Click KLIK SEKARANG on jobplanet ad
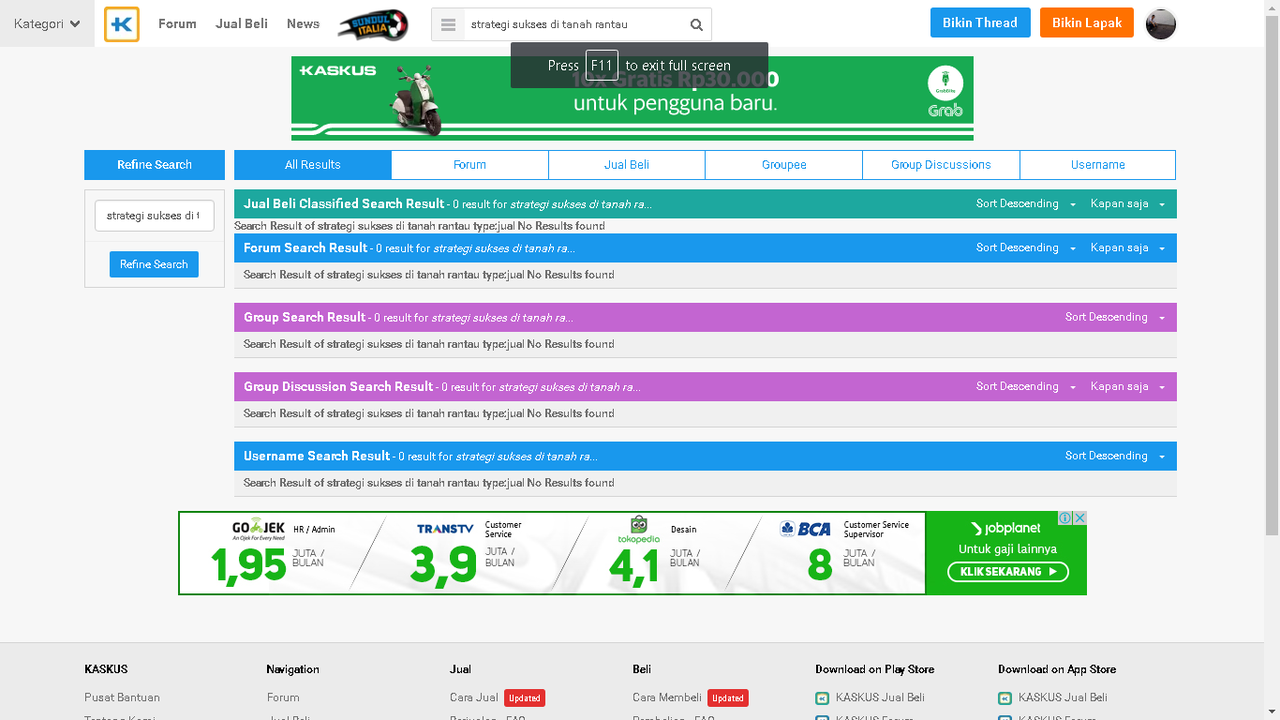This screenshot has height=720, width=1280. [1008, 572]
